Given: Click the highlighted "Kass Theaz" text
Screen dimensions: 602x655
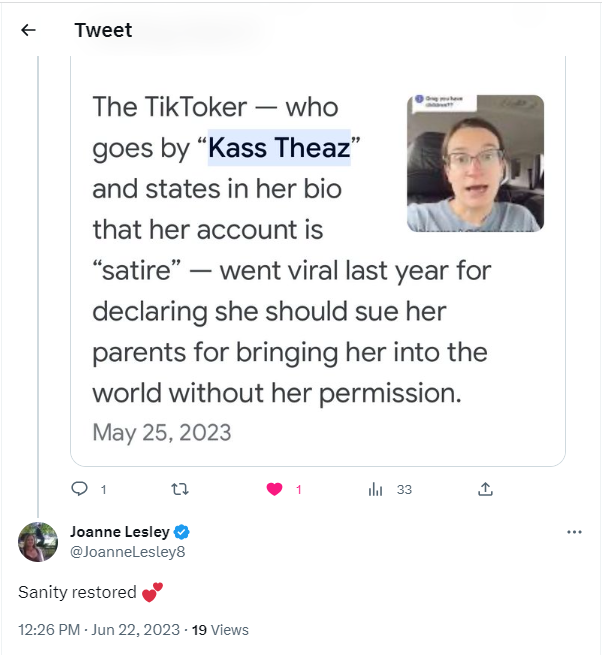Looking at the screenshot, I should (279, 149).
